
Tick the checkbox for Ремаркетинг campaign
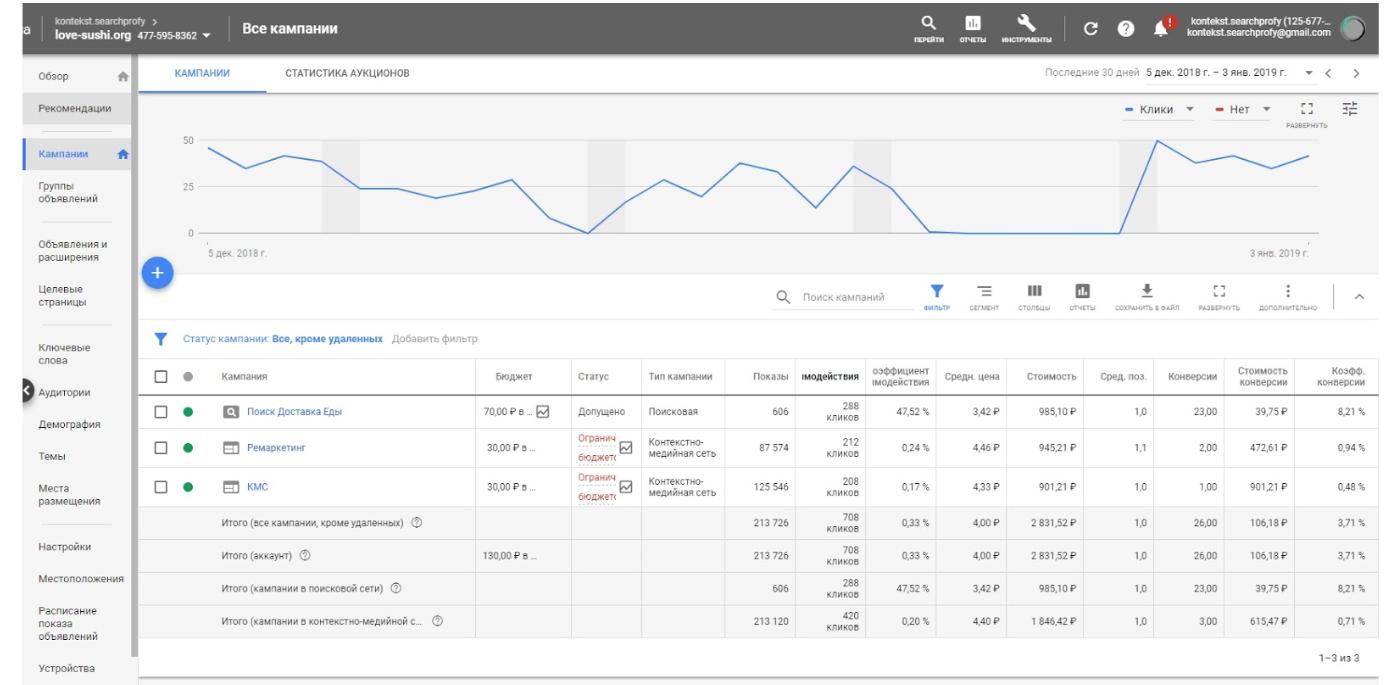tap(162, 449)
